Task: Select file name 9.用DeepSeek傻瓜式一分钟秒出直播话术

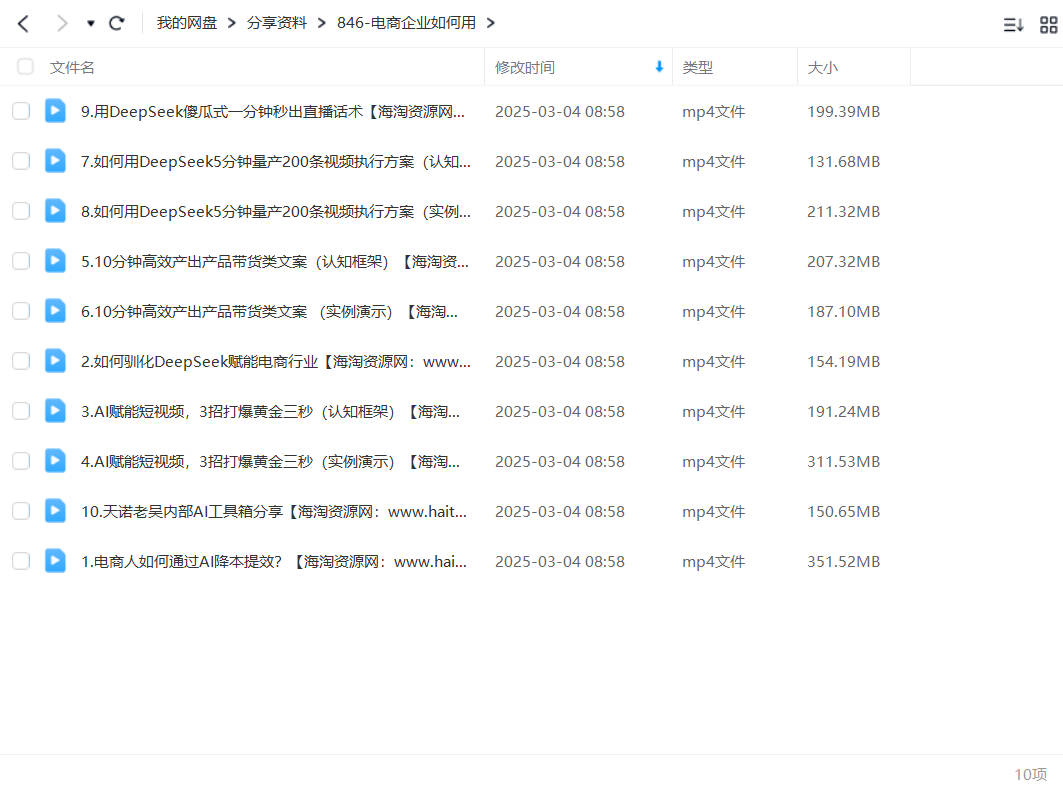Action: coord(273,112)
